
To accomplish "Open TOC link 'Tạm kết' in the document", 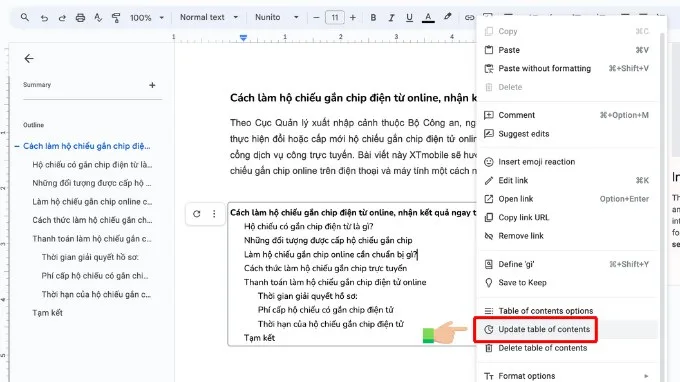I will [x=259, y=338].
